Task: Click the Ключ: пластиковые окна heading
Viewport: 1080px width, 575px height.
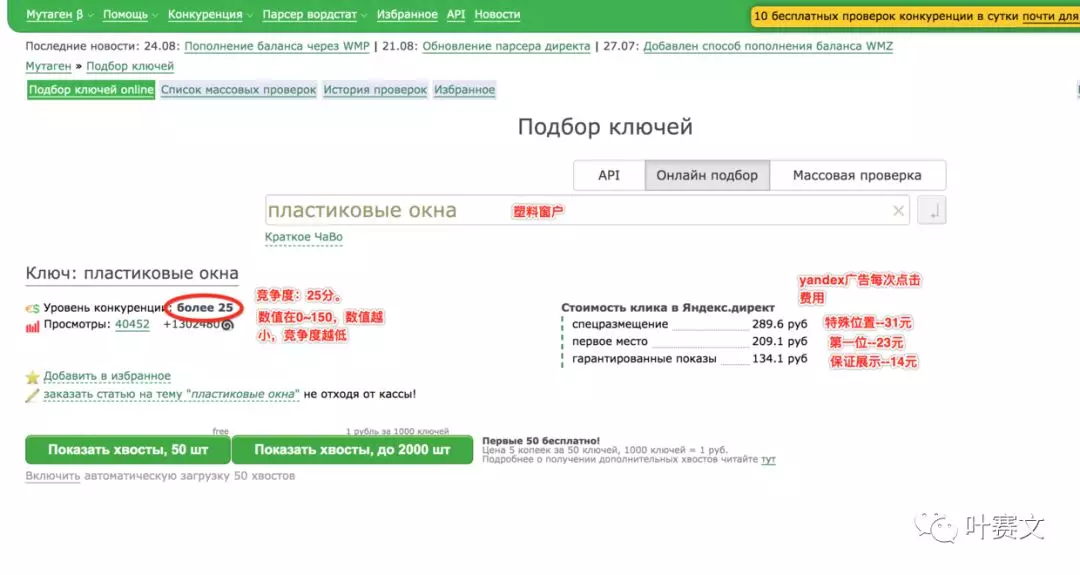Action: coord(132,273)
